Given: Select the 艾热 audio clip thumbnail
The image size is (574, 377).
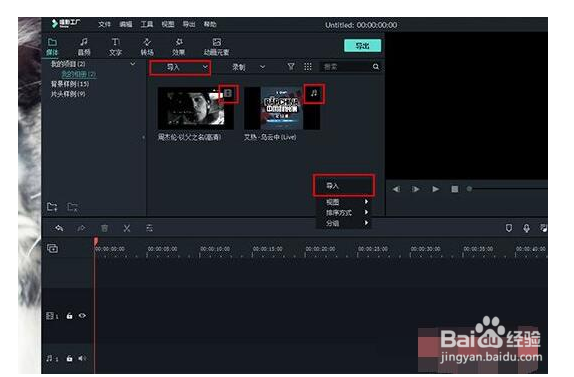Looking at the screenshot, I should tap(282, 108).
